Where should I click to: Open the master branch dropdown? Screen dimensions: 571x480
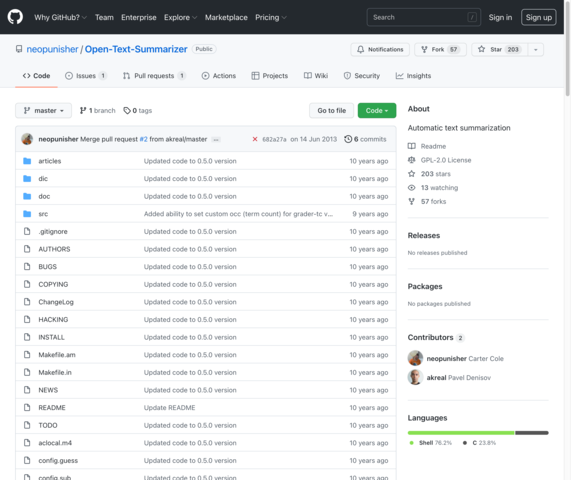43,110
